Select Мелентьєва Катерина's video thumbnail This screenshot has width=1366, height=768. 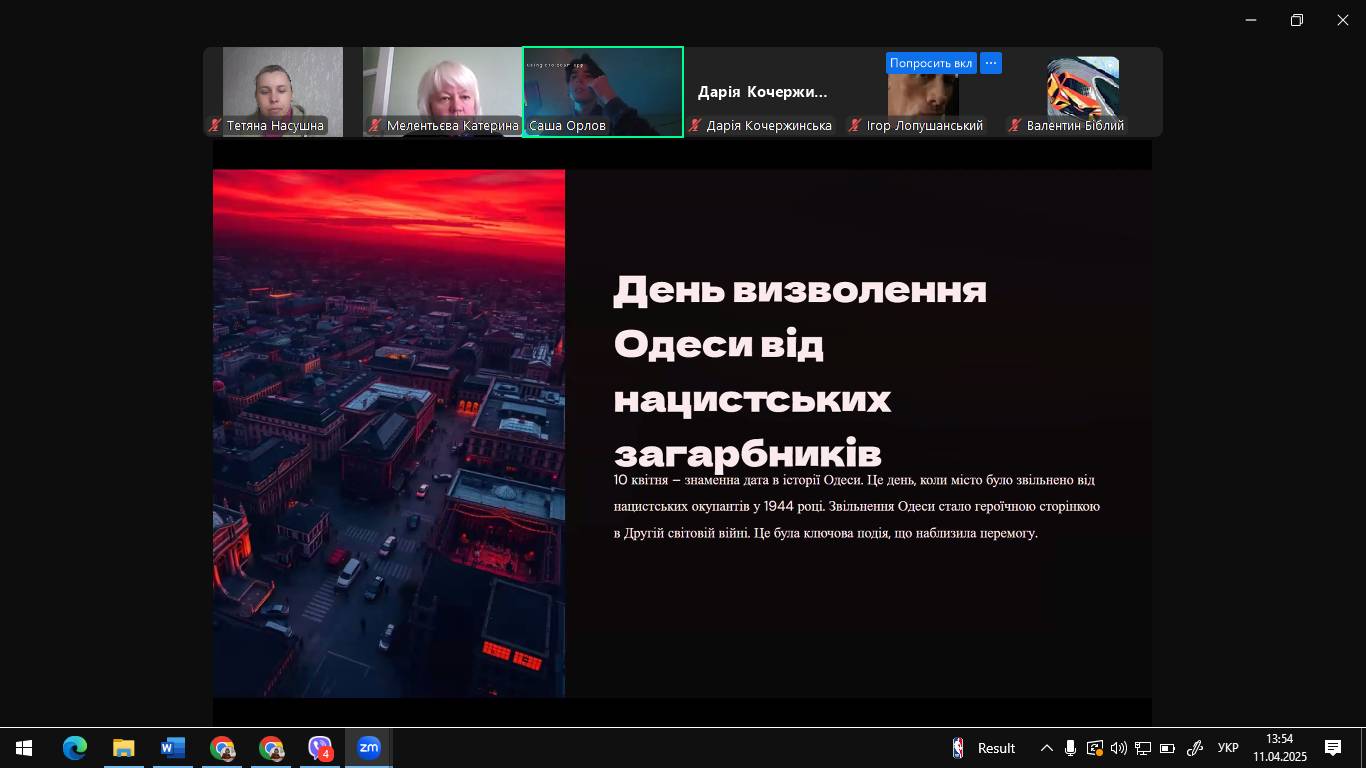443,92
